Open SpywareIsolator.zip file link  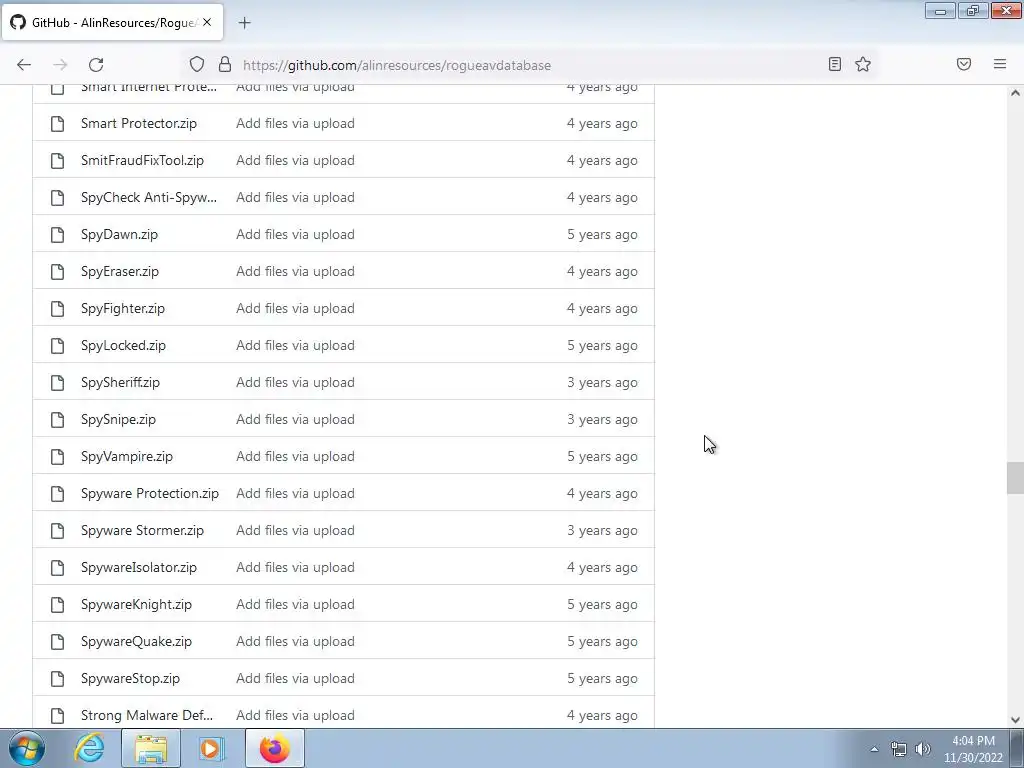pos(138,568)
